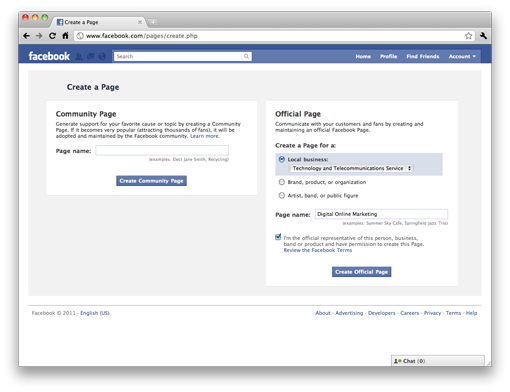Close the Create a Page tab
Image resolution: width=510 pixels, height=392 pixels.
click(x=140, y=22)
